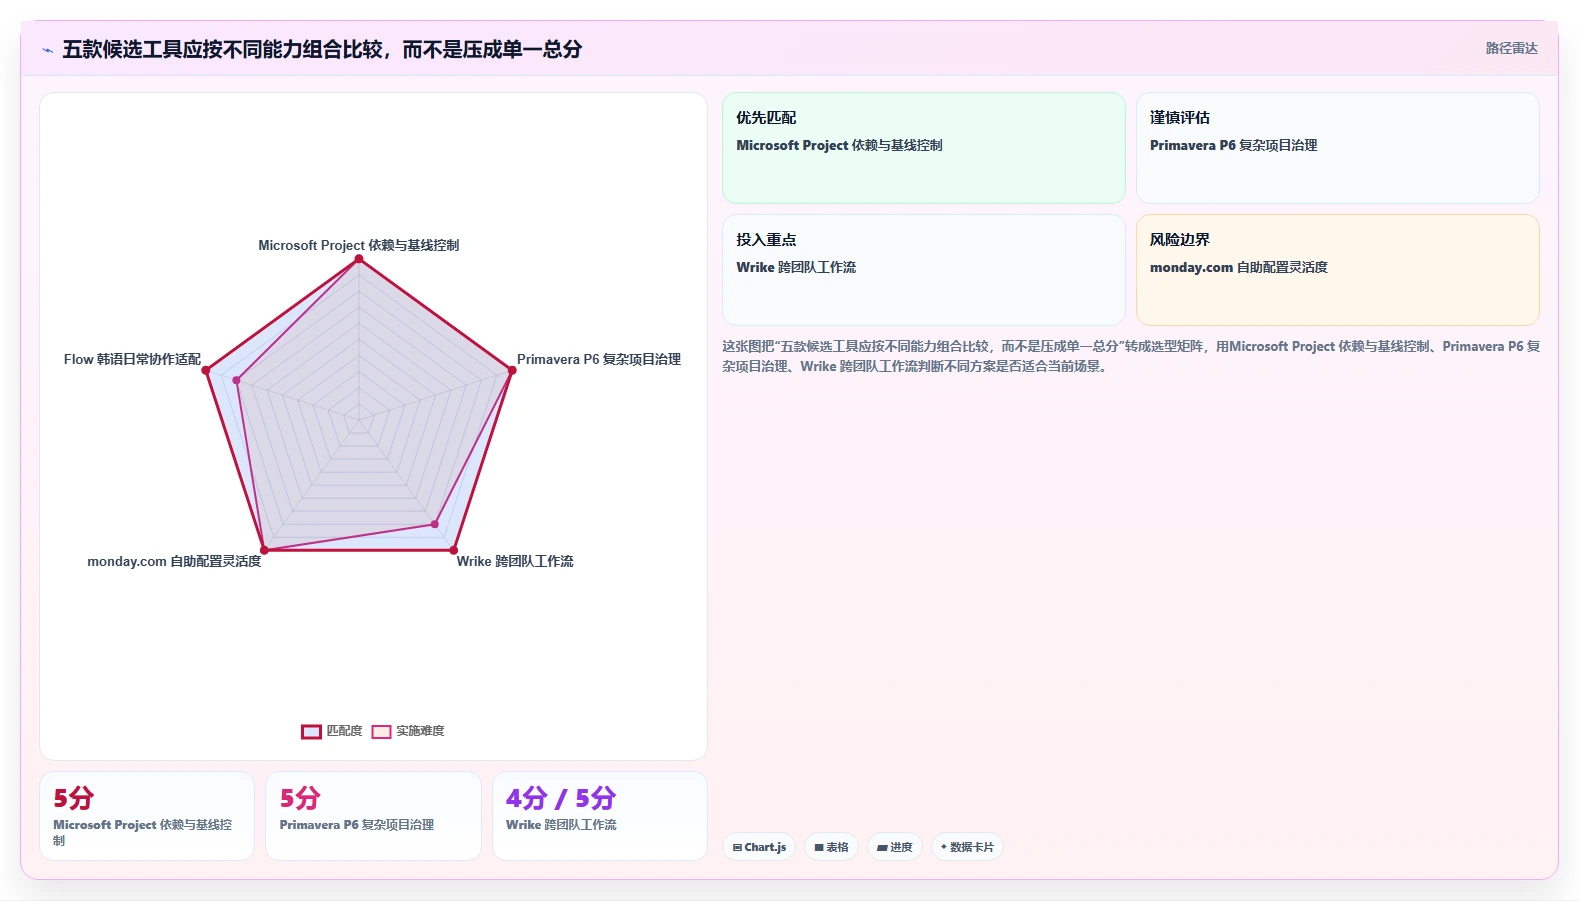The height and width of the screenshot is (901, 1579).
Task: Click the Flow inner 实施难度 data point
Action: [237, 380]
